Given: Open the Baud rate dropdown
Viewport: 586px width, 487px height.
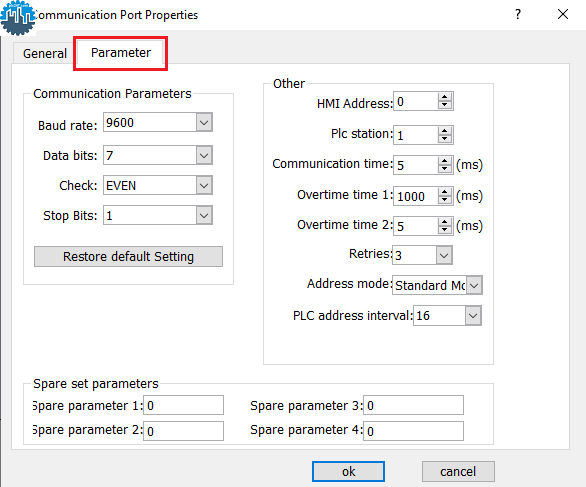Looking at the screenshot, I should pyautogui.click(x=204, y=122).
